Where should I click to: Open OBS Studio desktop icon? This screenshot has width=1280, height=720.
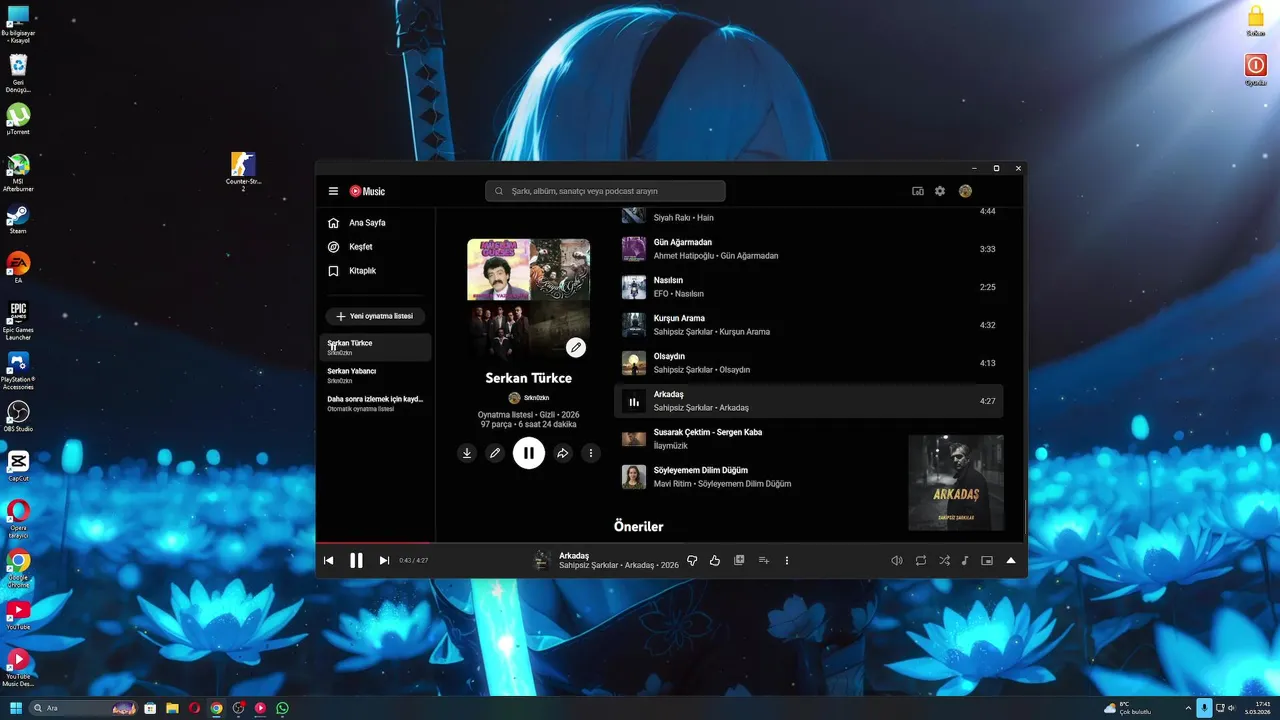pyautogui.click(x=18, y=417)
